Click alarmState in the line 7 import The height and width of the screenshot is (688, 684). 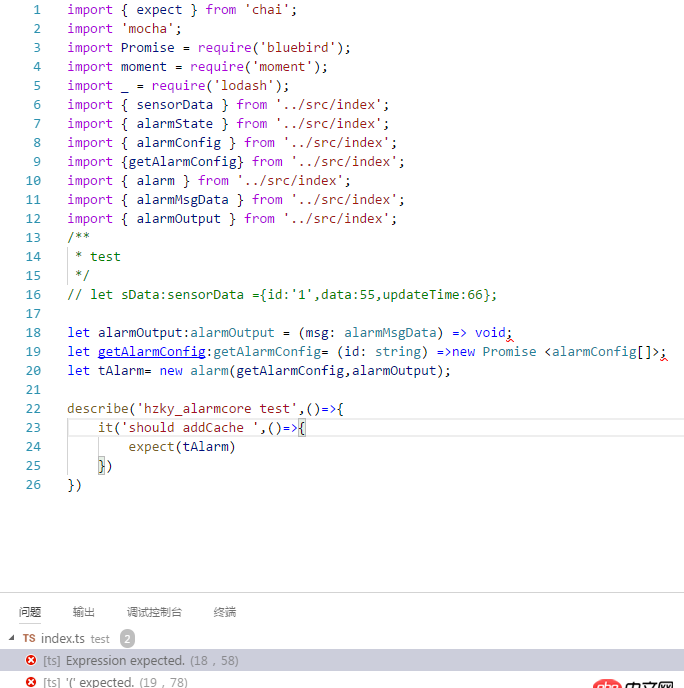pyautogui.click(x=175, y=124)
